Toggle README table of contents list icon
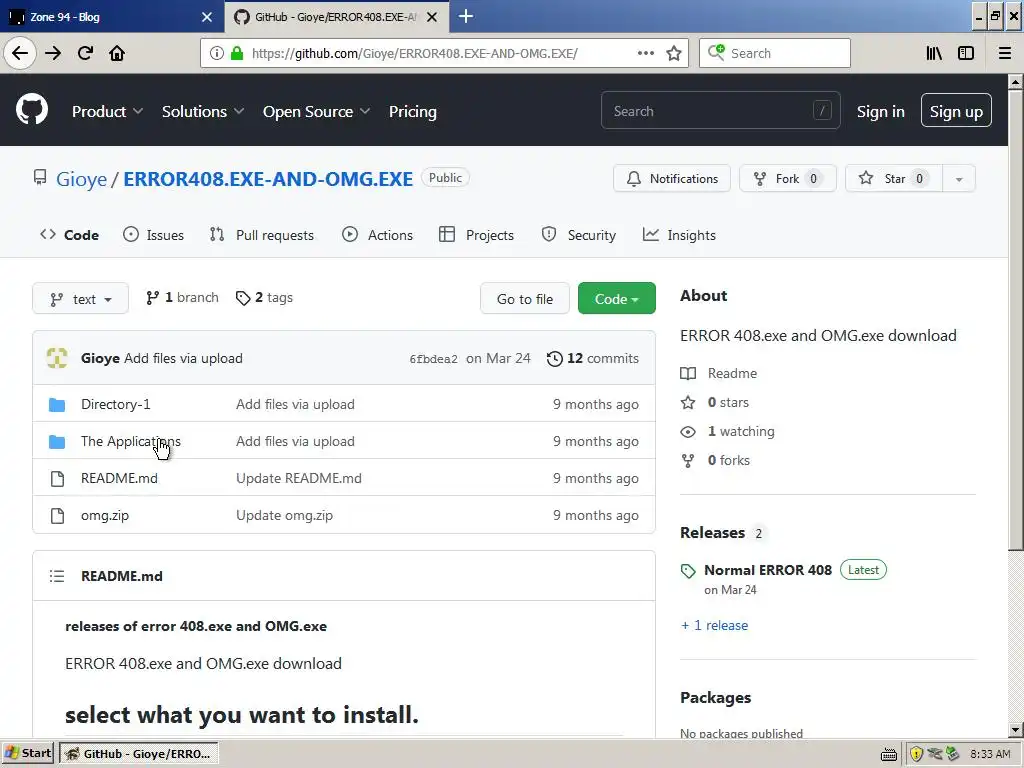The width and height of the screenshot is (1024, 768). coord(57,576)
